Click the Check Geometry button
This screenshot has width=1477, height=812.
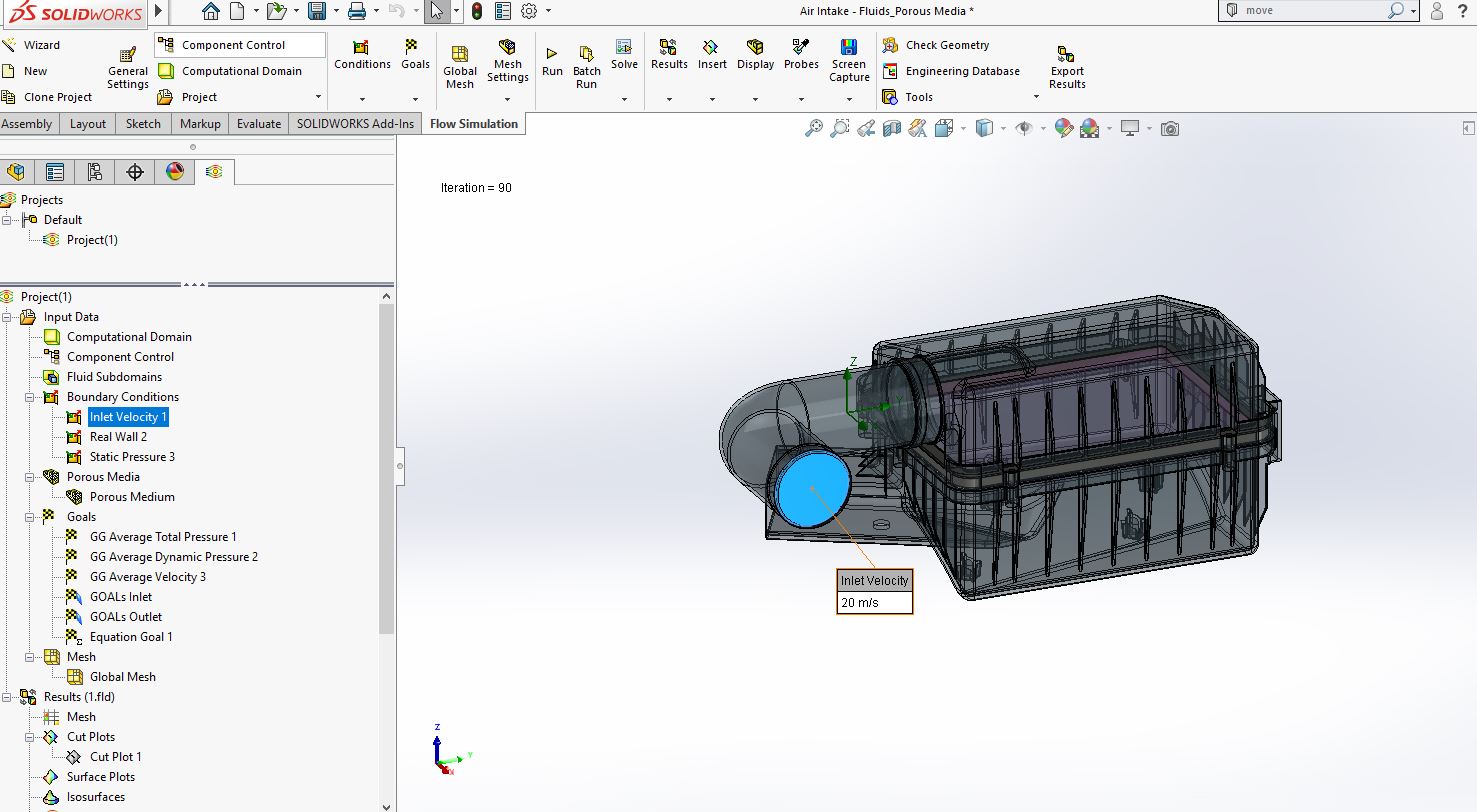pos(946,45)
